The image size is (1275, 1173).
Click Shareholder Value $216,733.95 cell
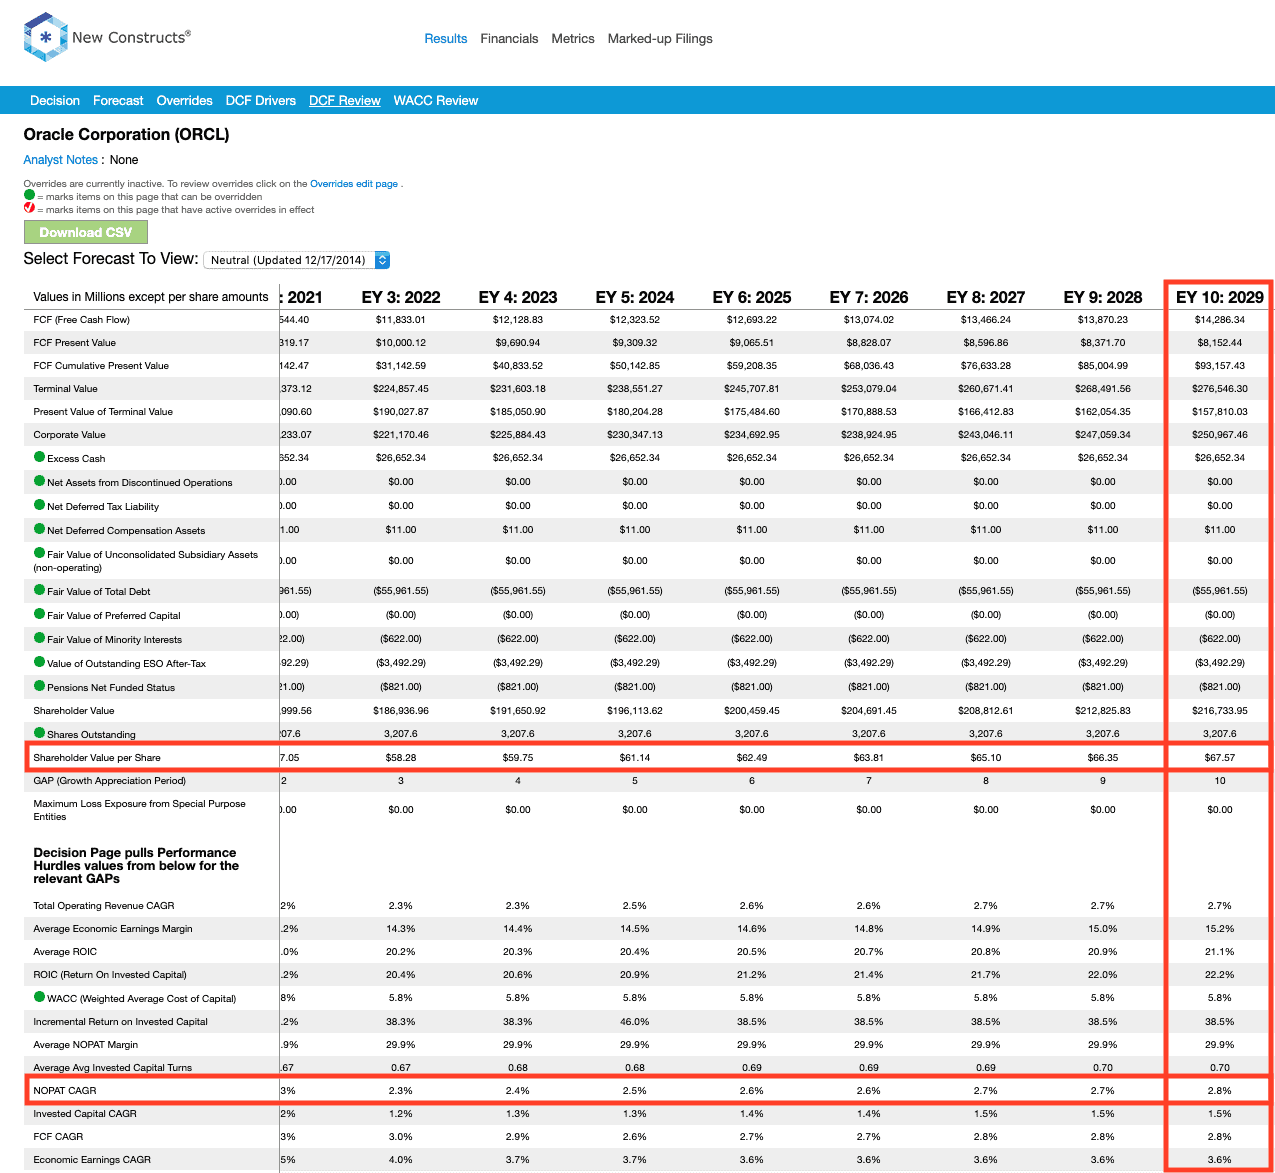coord(1220,711)
